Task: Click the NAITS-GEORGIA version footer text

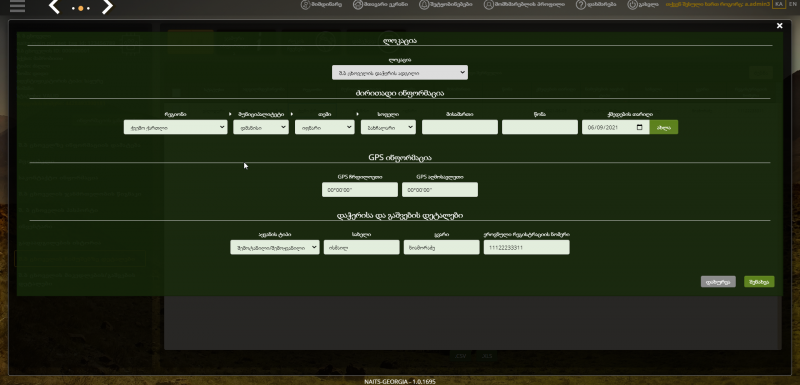Action: [400, 381]
